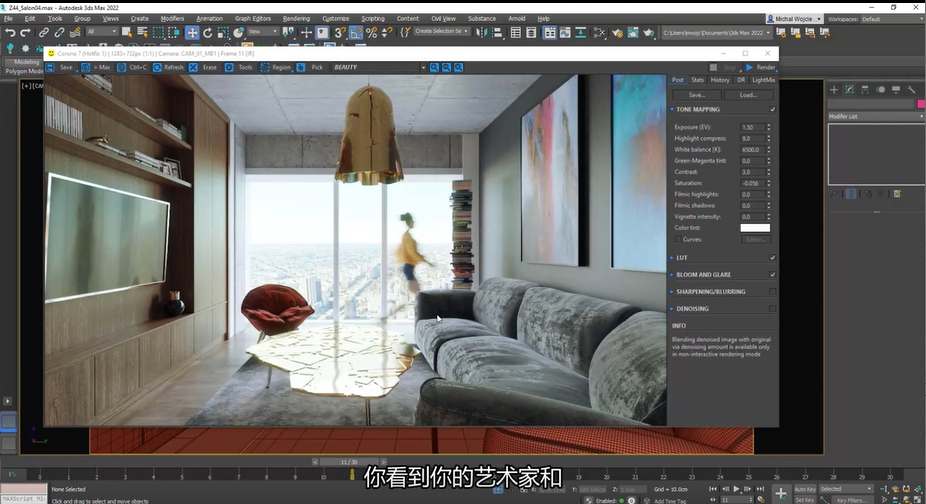Click the Select Object arrow icon
Screen dimensions: 926x504
[x=126, y=32]
